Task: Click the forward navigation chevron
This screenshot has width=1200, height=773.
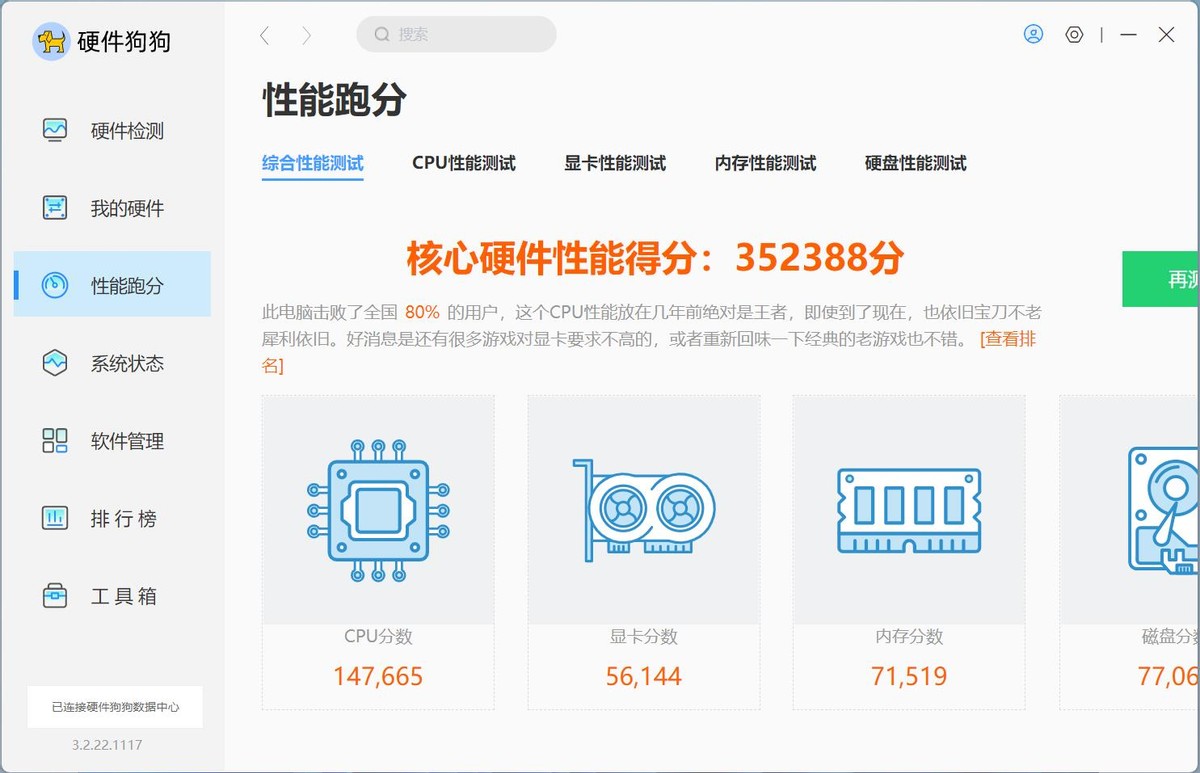Action: 304,34
